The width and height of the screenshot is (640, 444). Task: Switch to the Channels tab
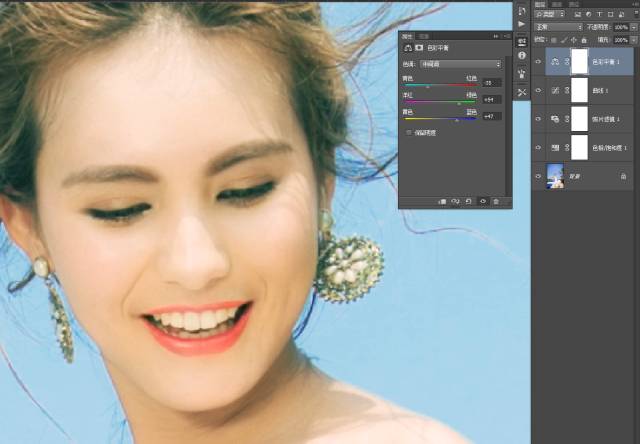pyautogui.click(x=557, y=4)
